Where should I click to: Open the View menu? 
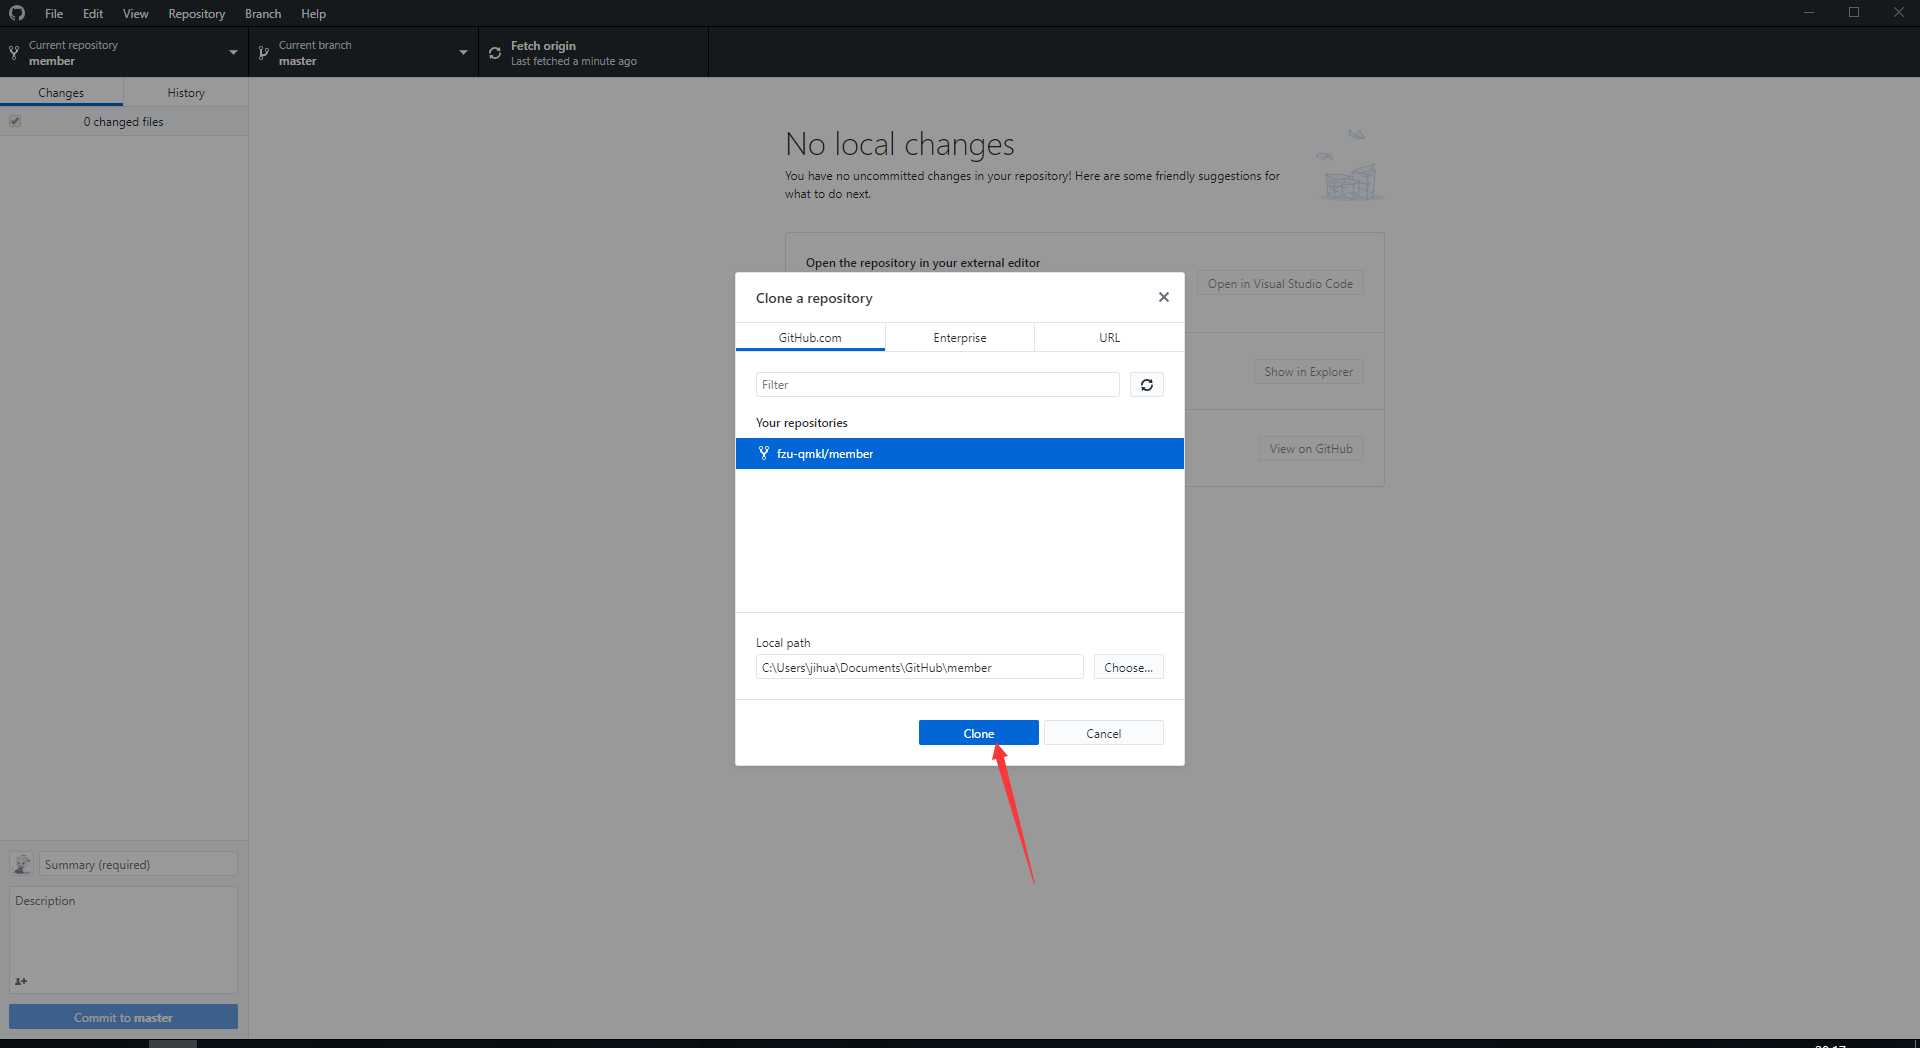[x=136, y=13]
